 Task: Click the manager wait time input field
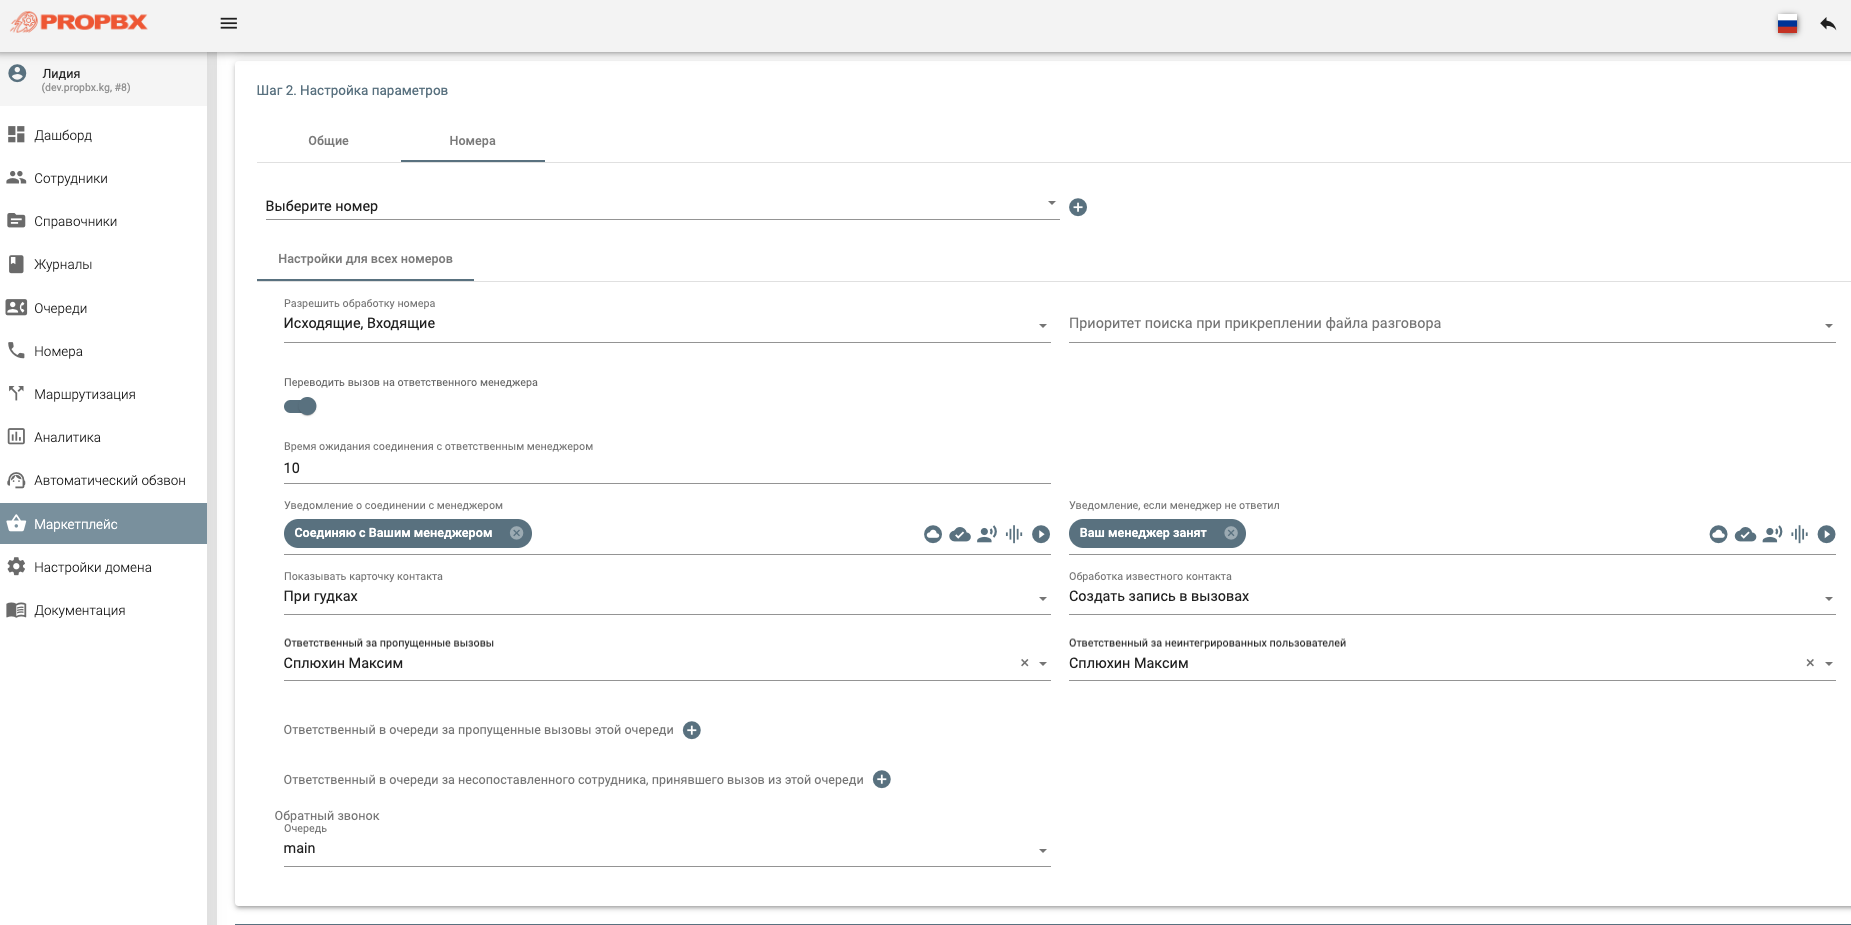[667, 468]
